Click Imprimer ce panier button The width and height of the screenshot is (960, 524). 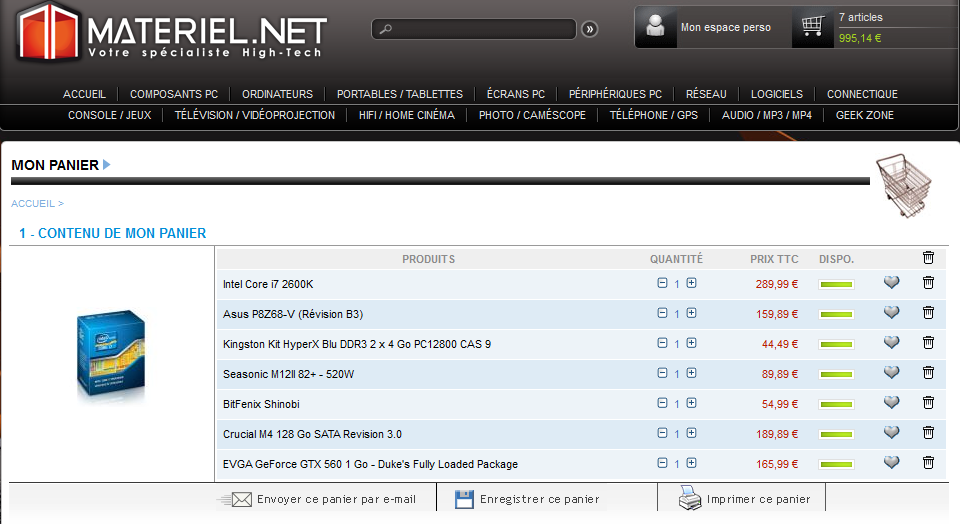click(x=745, y=499)
